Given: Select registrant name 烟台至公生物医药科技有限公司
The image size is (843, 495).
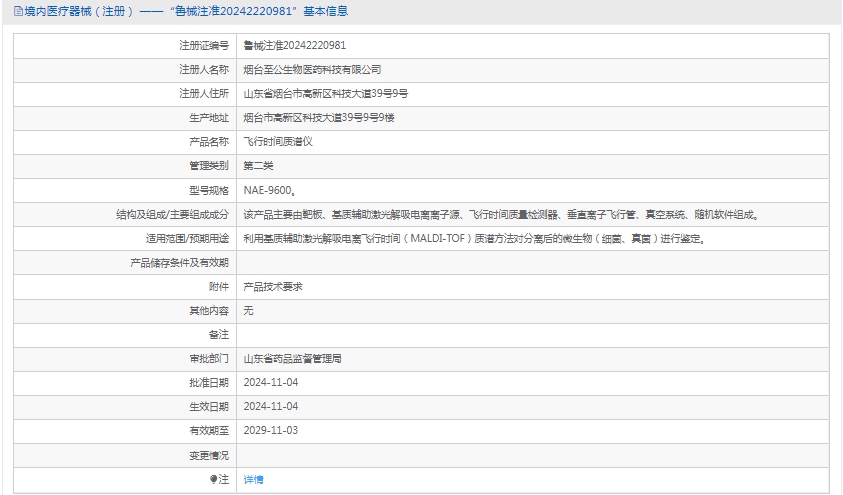Looking at the screenshot, I should point(312,69).
